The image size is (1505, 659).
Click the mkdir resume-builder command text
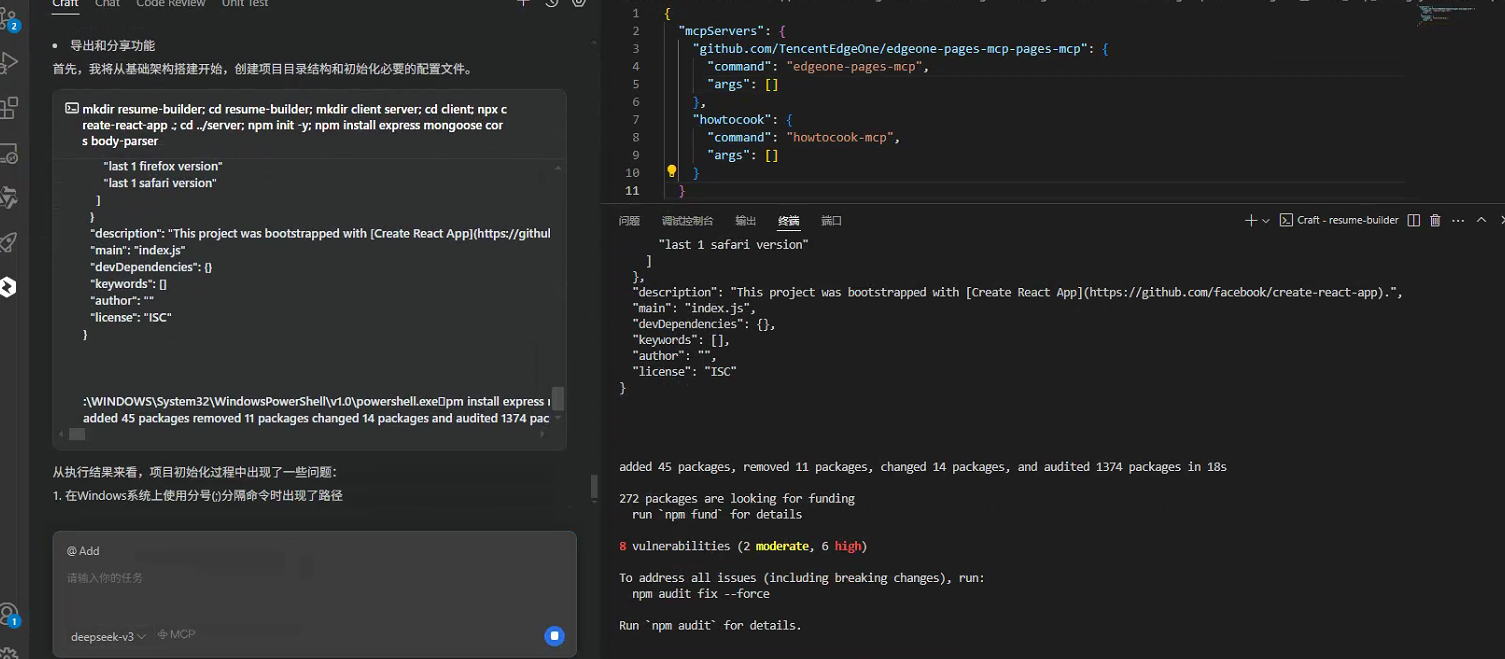(x=295, y=125)
